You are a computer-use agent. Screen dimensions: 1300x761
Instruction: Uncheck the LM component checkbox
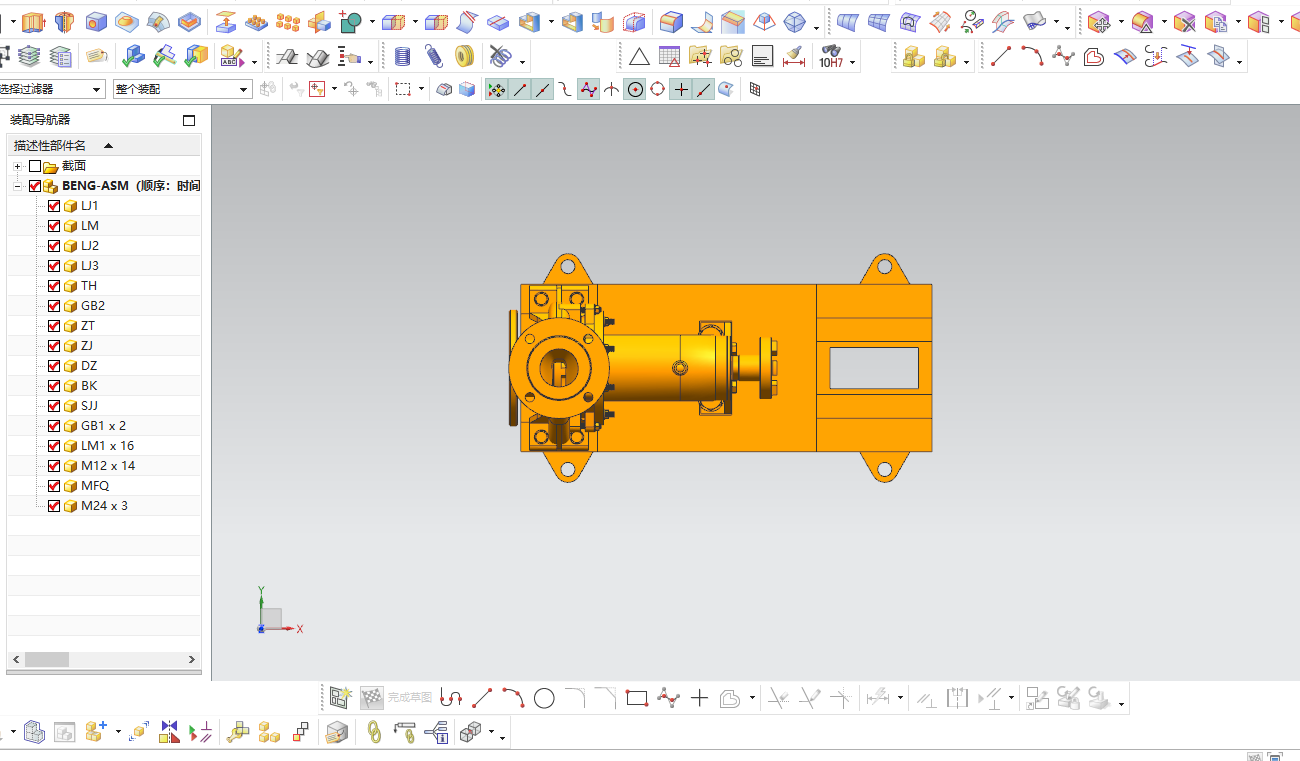[54, 226]
